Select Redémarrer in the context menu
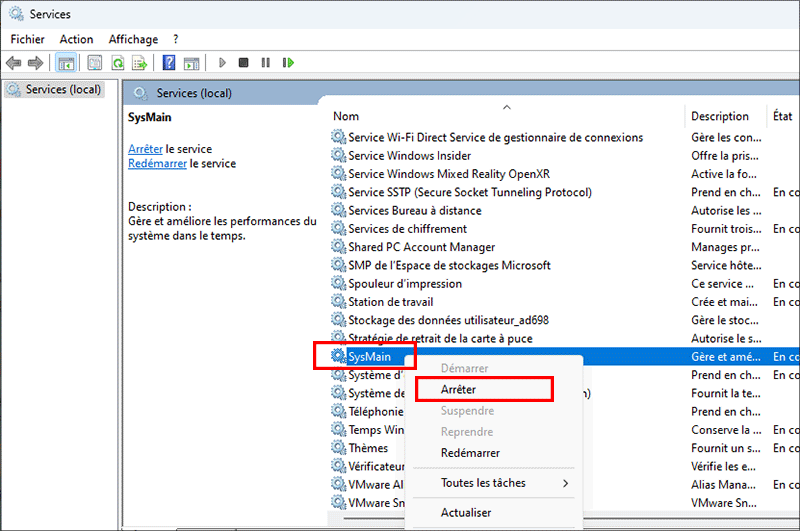The image size is (800, 531). [470, 453]
